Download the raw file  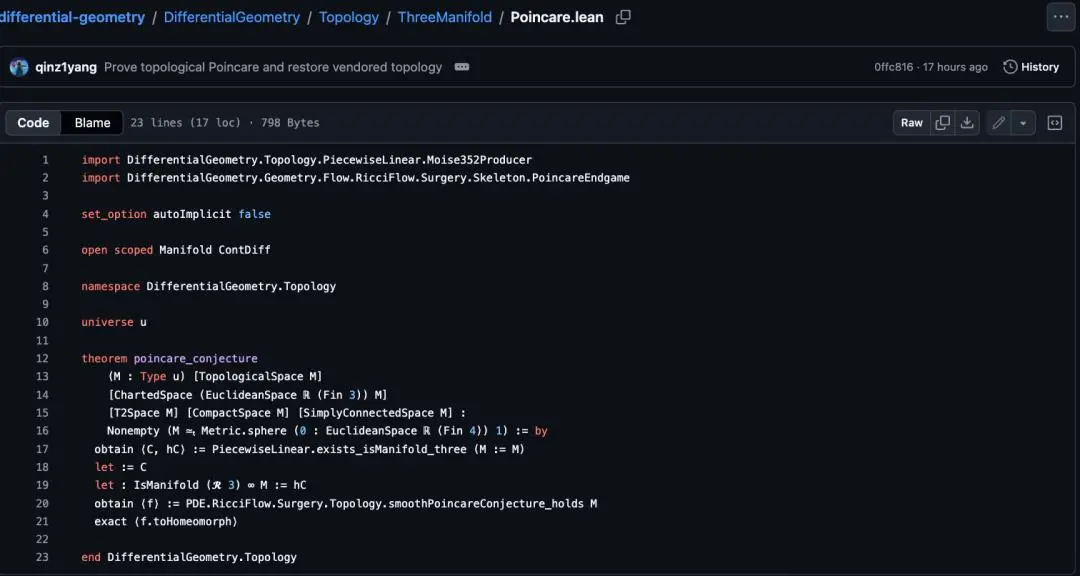967,123
